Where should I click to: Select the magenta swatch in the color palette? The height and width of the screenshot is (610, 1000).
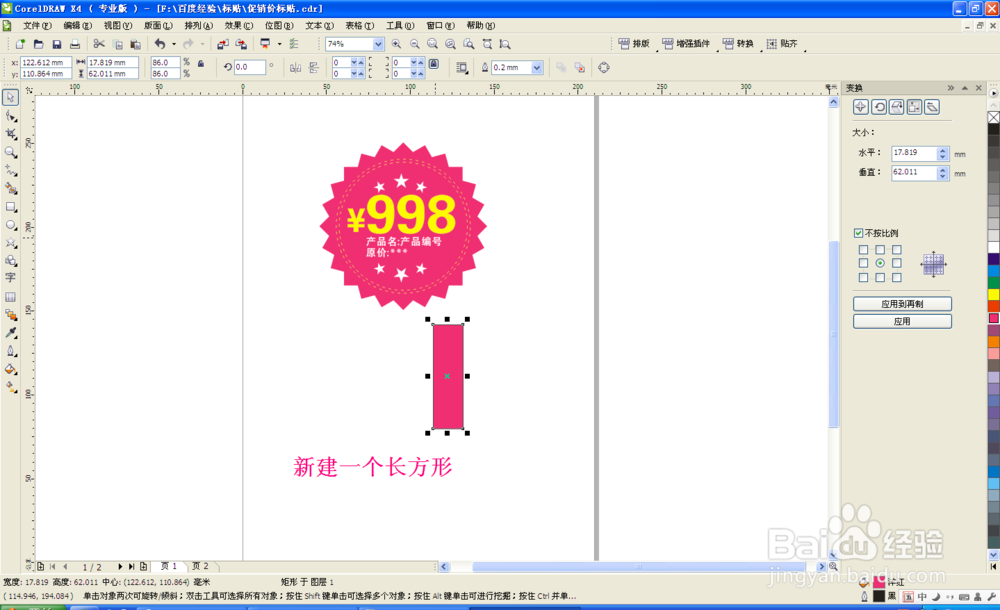coord(992,320)
